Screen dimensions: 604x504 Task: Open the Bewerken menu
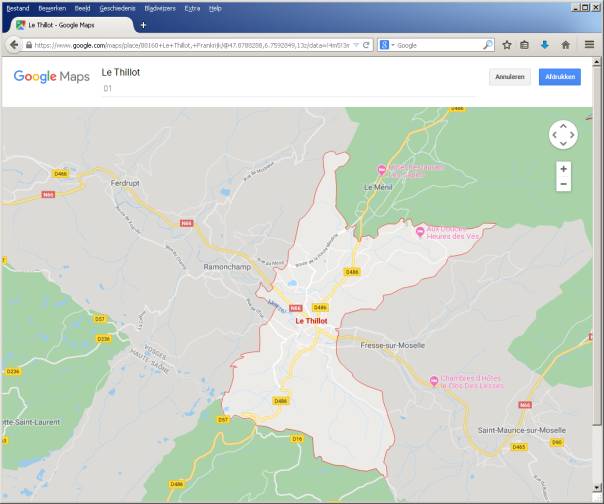52,8
